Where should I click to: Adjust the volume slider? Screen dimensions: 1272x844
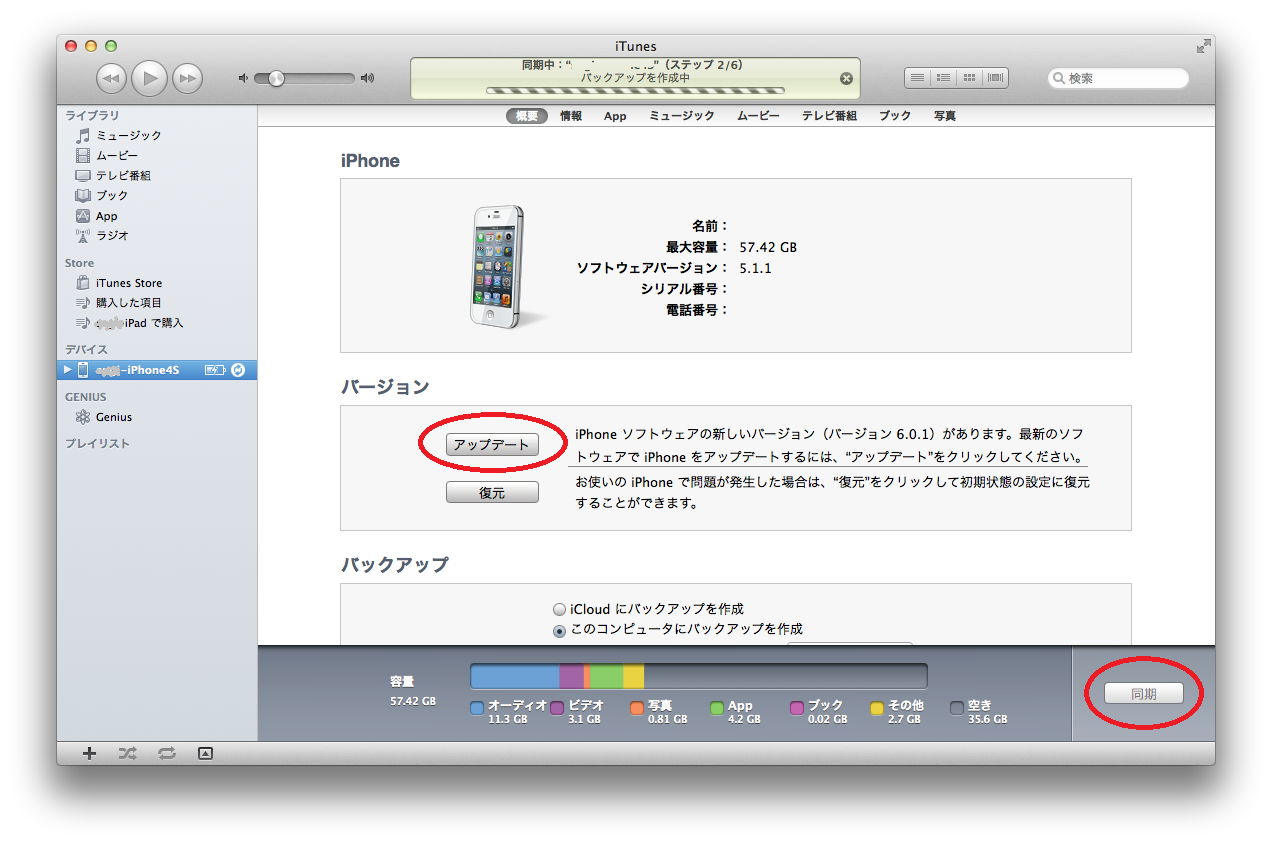[x=277, y=78]
